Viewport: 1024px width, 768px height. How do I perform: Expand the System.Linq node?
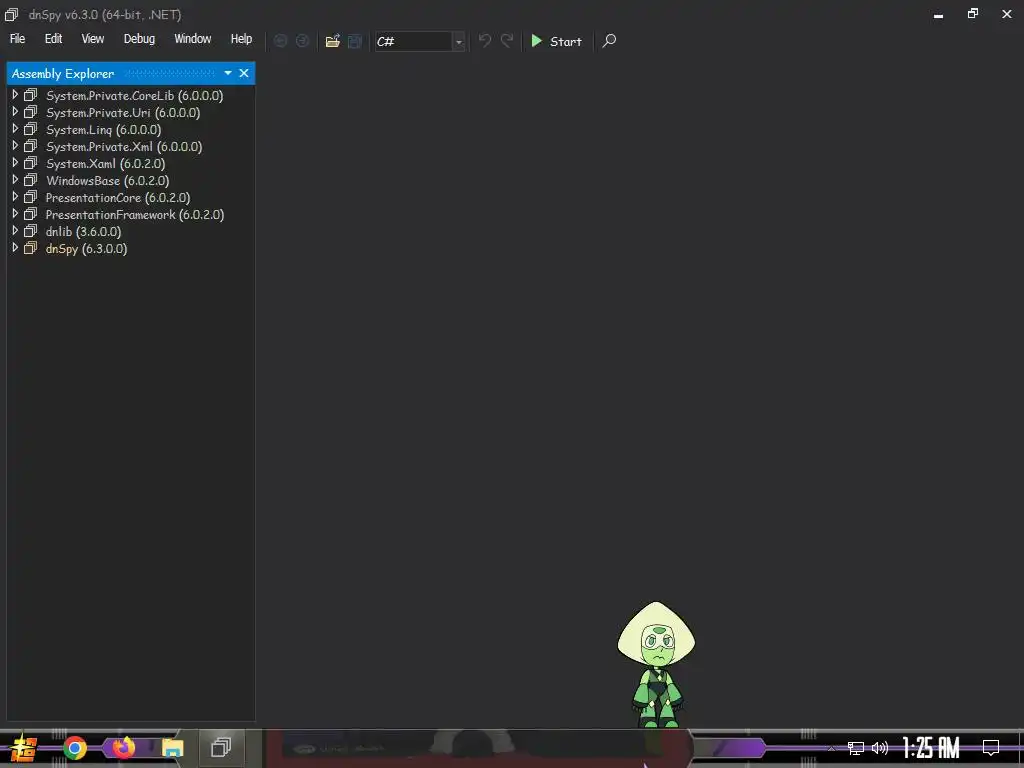(x=15, y=129)
